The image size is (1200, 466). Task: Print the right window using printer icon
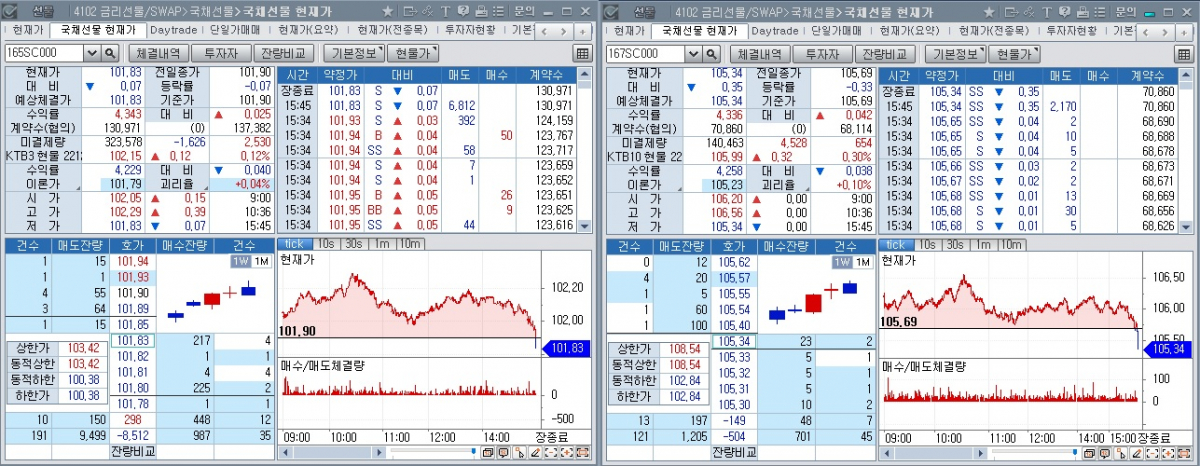[x=1083, y=11]
